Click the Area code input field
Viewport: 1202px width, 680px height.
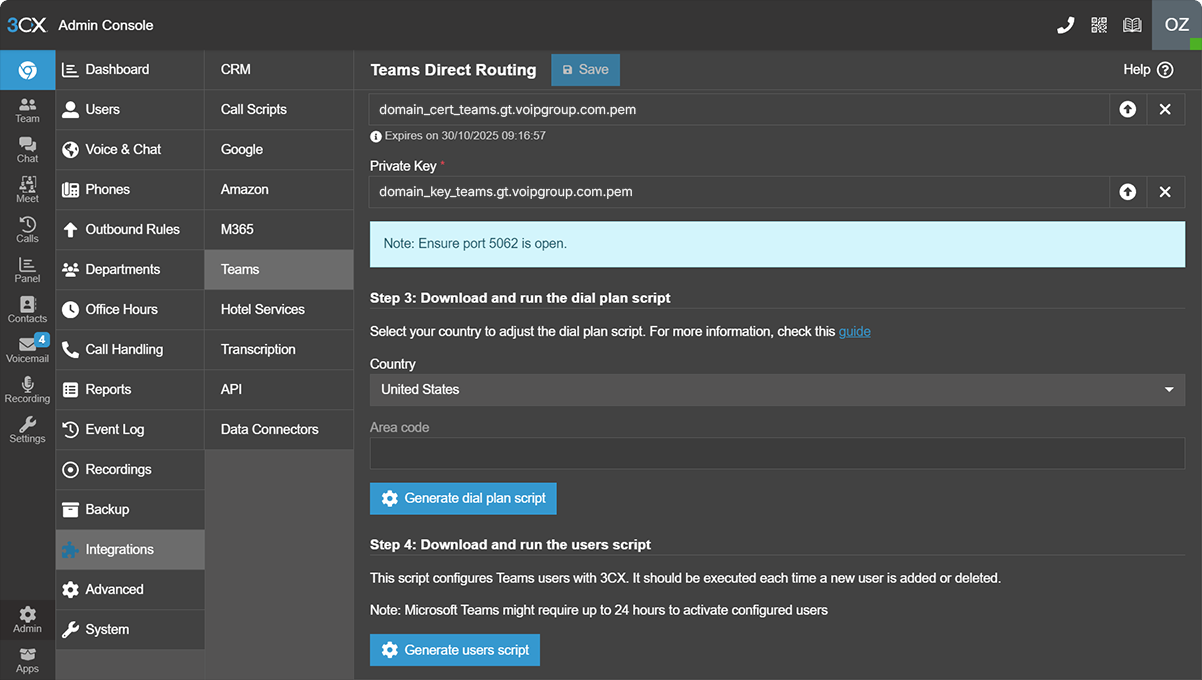pyautogui.click(x=777, y=453)
